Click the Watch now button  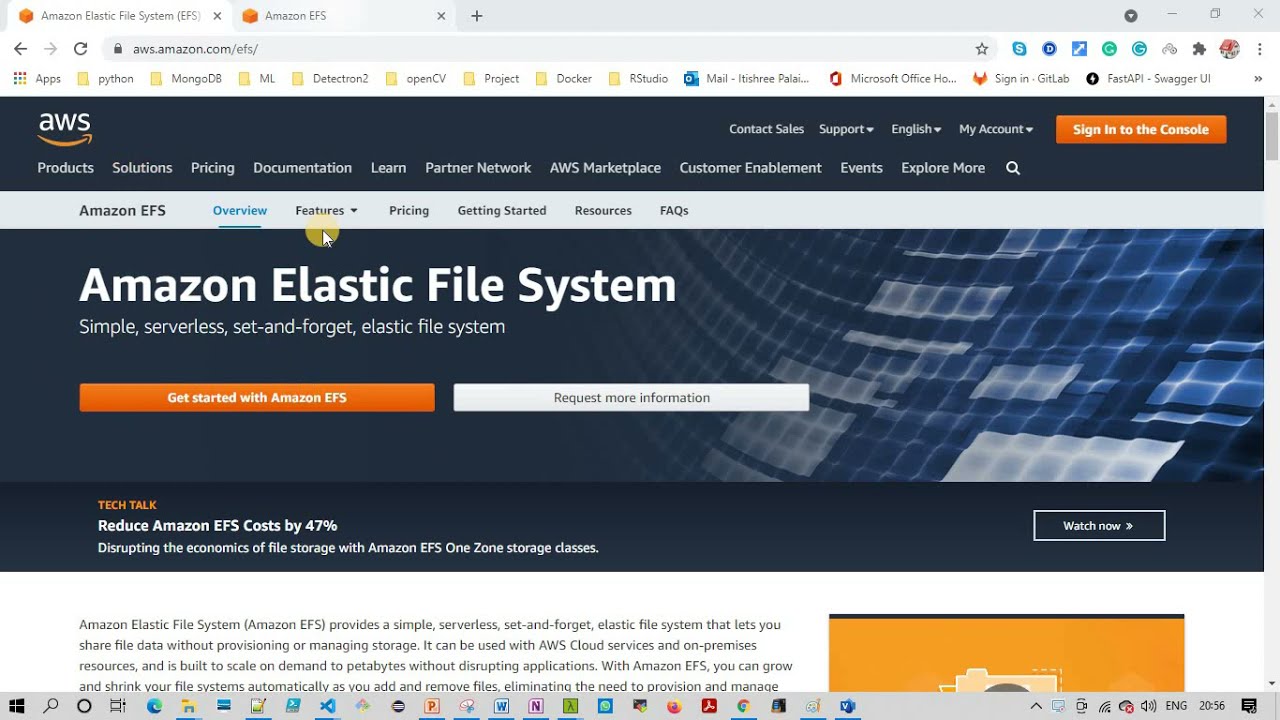1099,525
